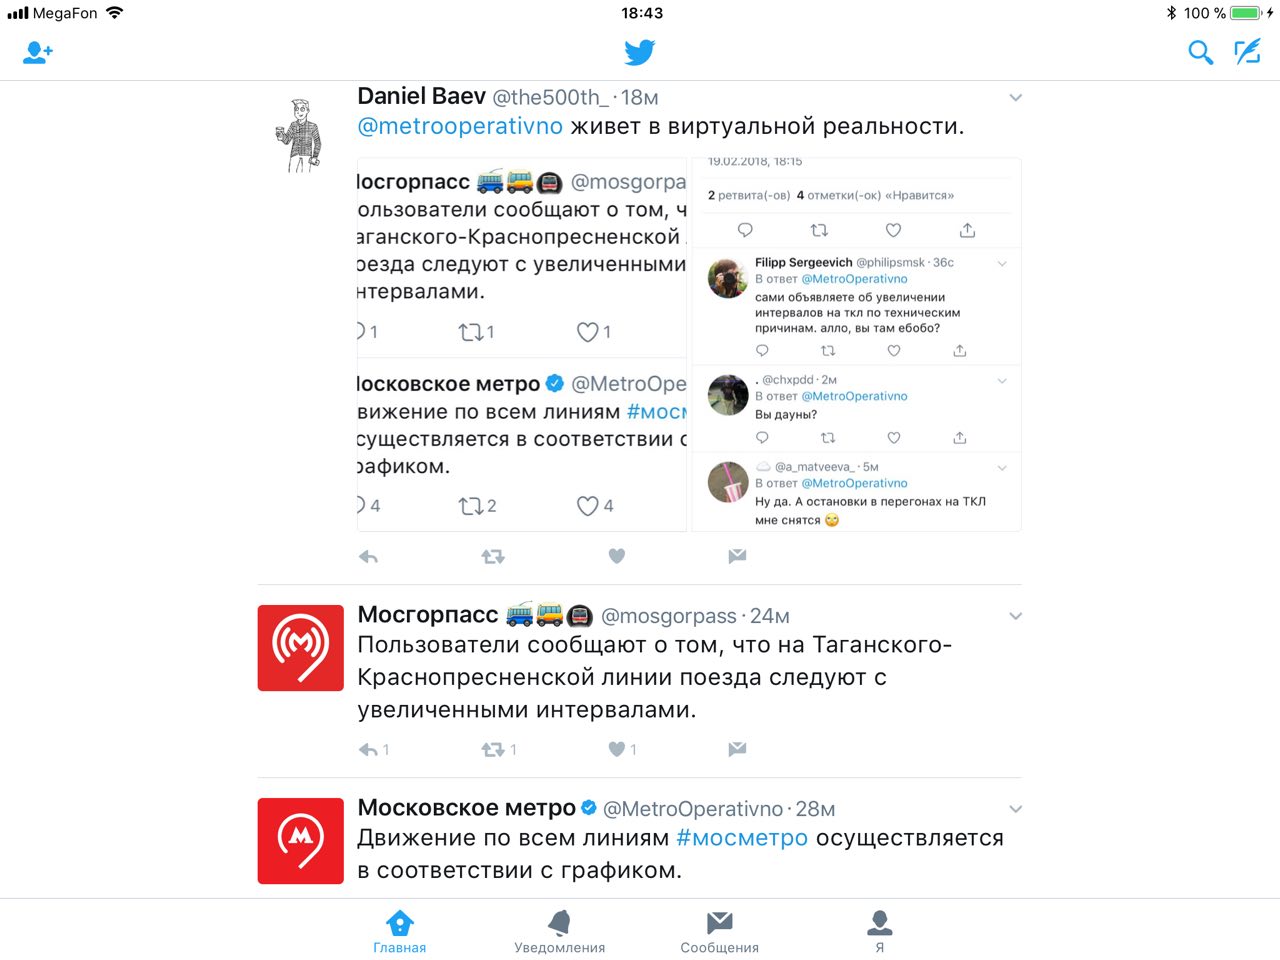Open Московское метро profile avatar

[x=301, y=841]
